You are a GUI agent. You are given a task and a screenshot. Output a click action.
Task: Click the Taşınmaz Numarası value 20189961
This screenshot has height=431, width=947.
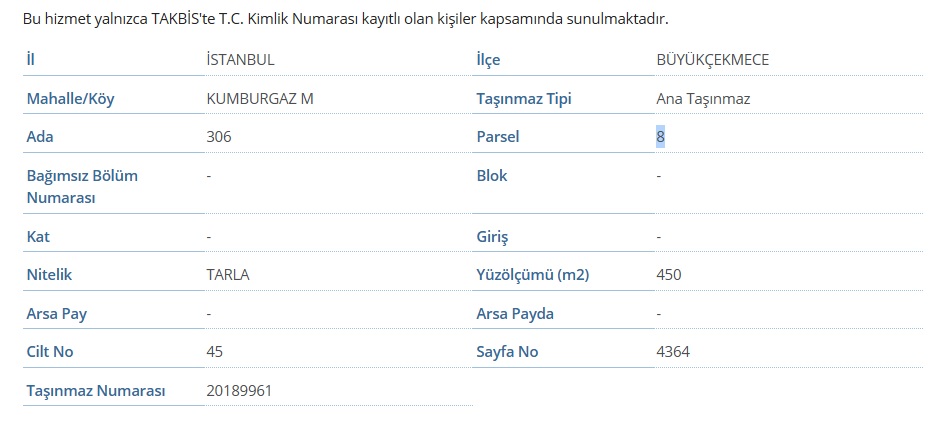pyautogui.click(x=239, y=391)
